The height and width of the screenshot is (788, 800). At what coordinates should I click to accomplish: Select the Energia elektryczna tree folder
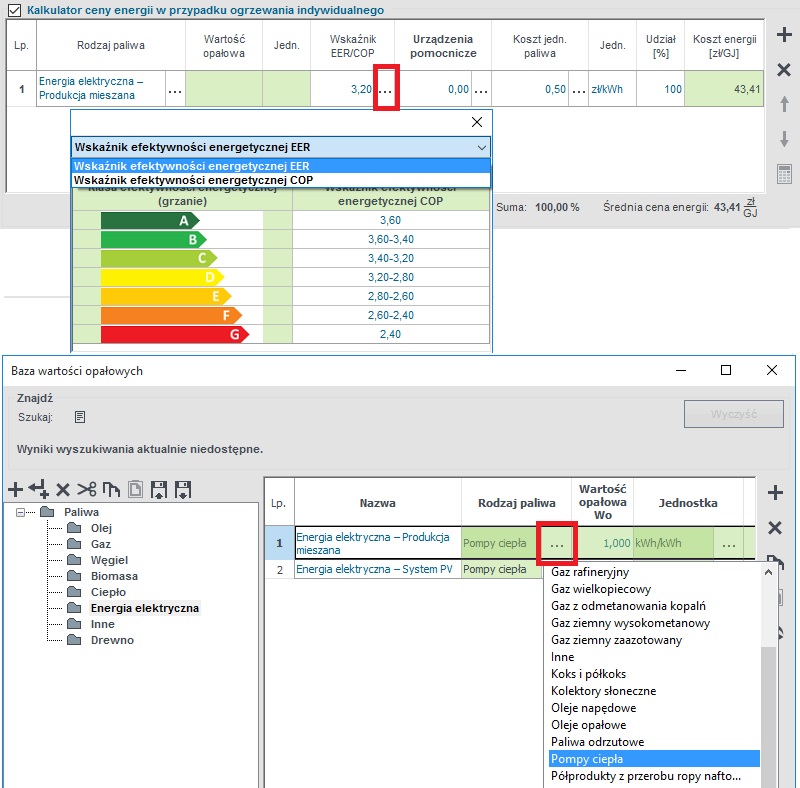coord(133,608)
